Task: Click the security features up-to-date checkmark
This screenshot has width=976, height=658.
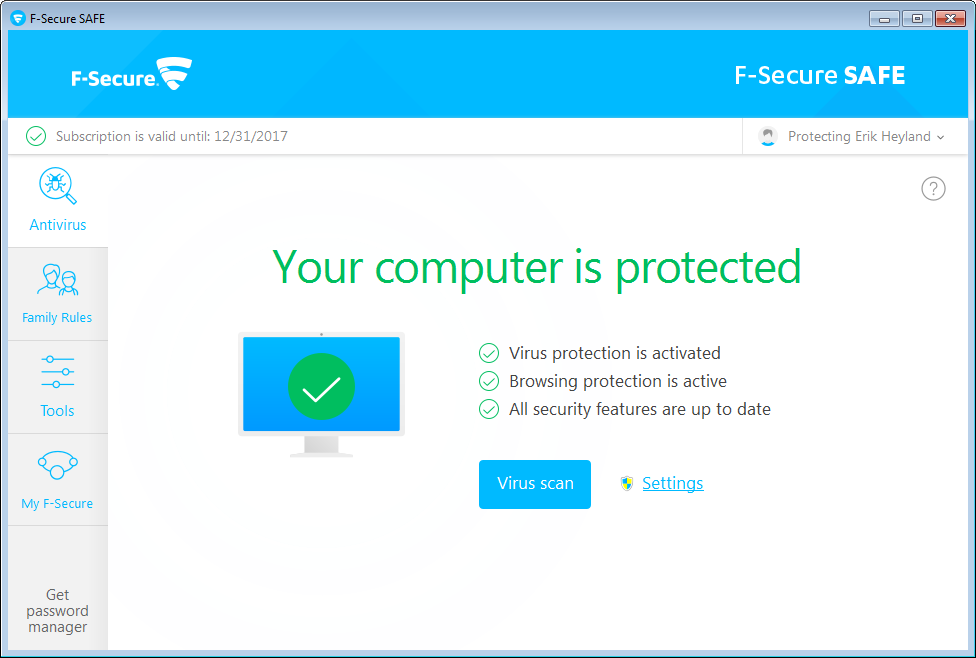Action: coord(489,409)
